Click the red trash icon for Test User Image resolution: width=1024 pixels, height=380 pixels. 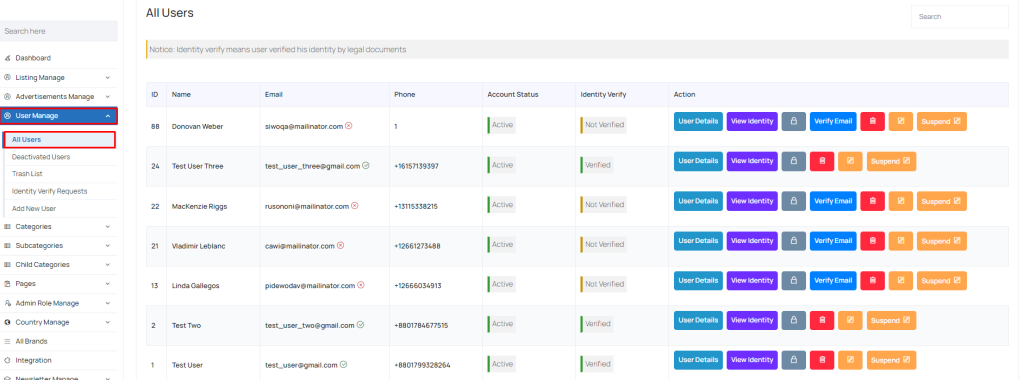coord(822,360)
